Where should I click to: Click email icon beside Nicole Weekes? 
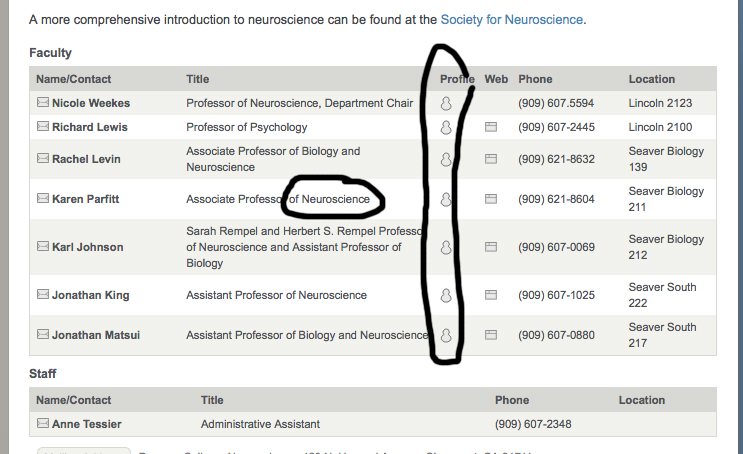pos(42,103)
